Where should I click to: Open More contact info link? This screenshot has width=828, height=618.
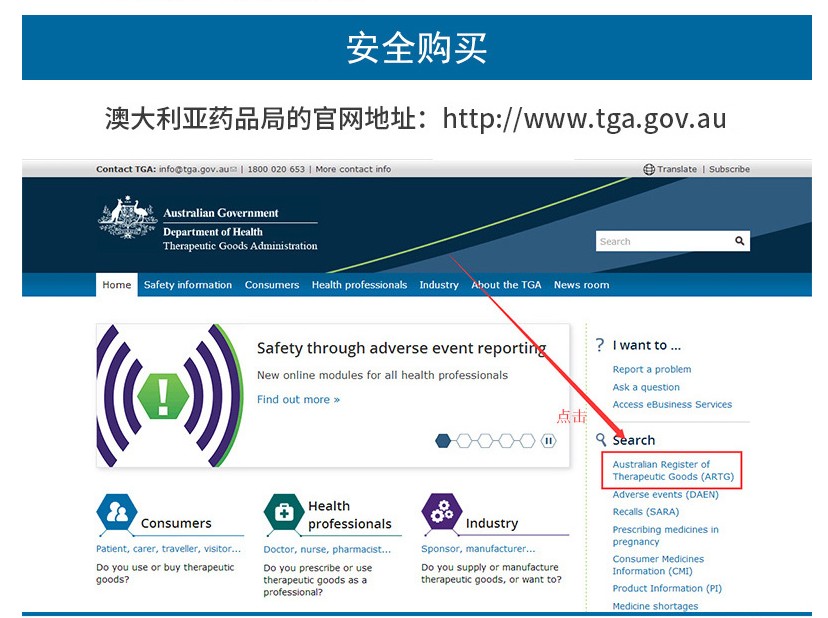[x=353, y=169]
